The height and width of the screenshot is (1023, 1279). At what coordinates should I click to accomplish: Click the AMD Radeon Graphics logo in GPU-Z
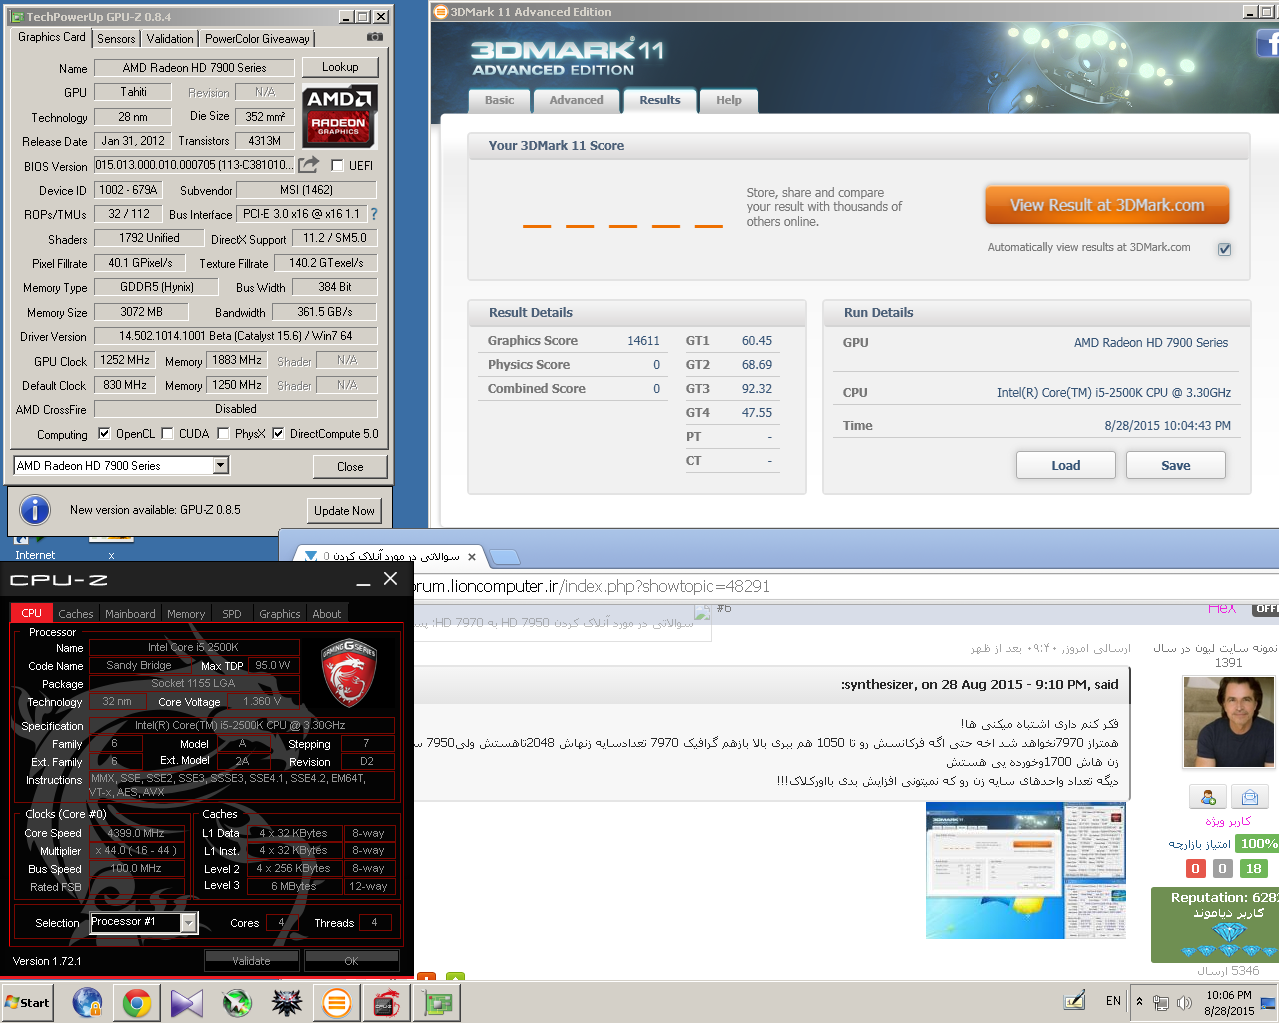[340, 115]
